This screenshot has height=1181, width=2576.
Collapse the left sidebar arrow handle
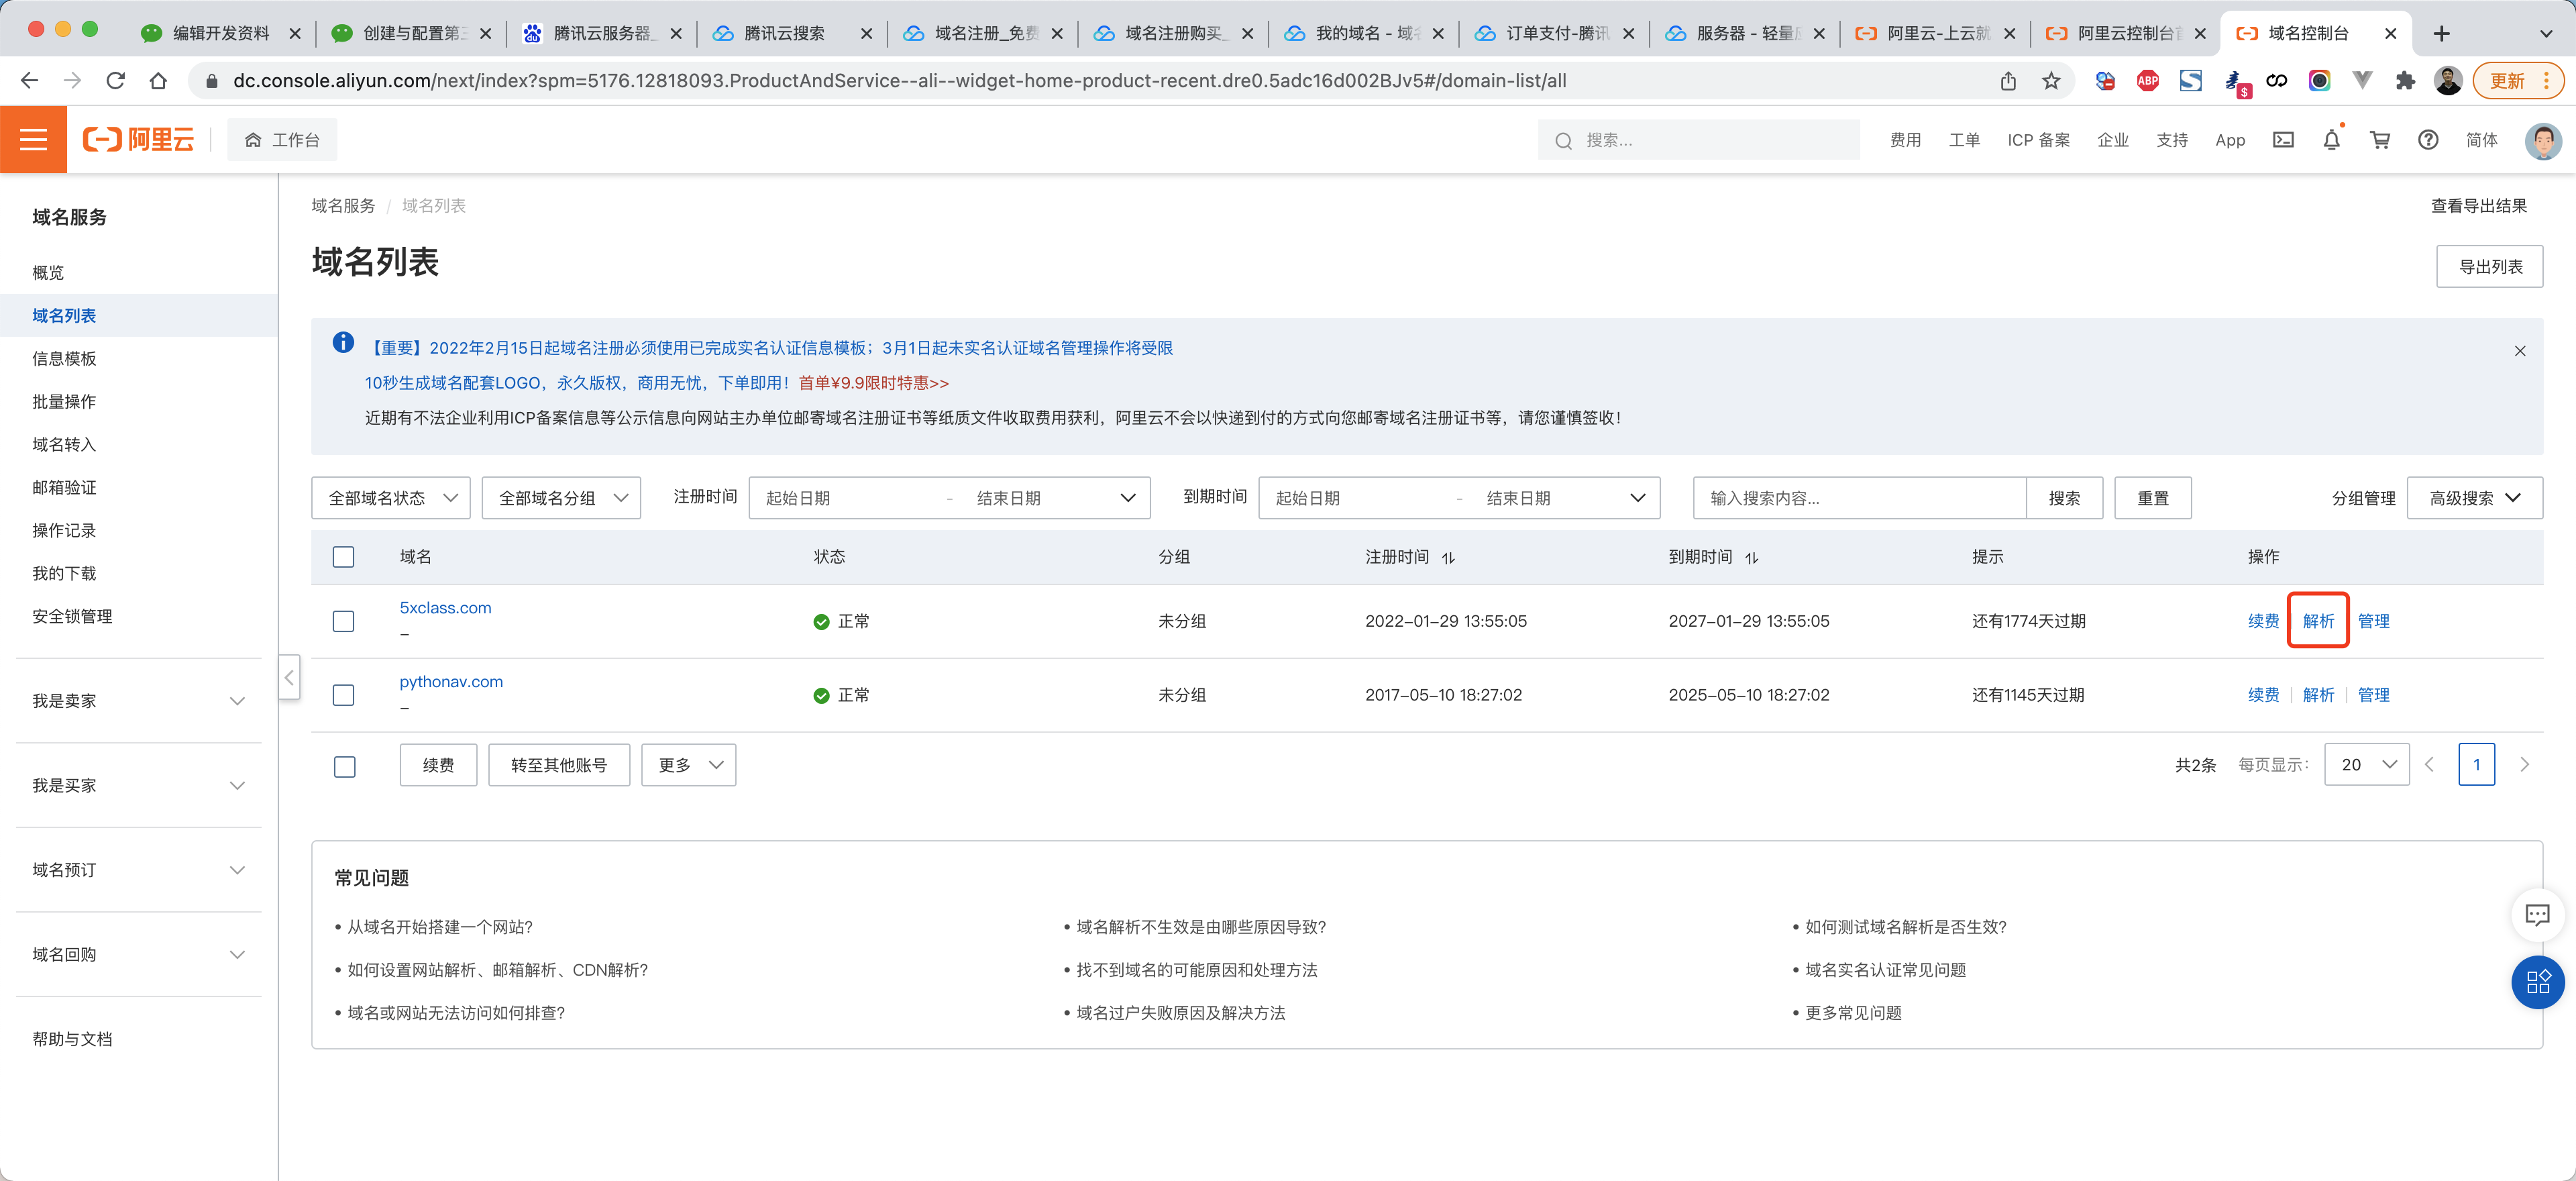tap(289, 678)
